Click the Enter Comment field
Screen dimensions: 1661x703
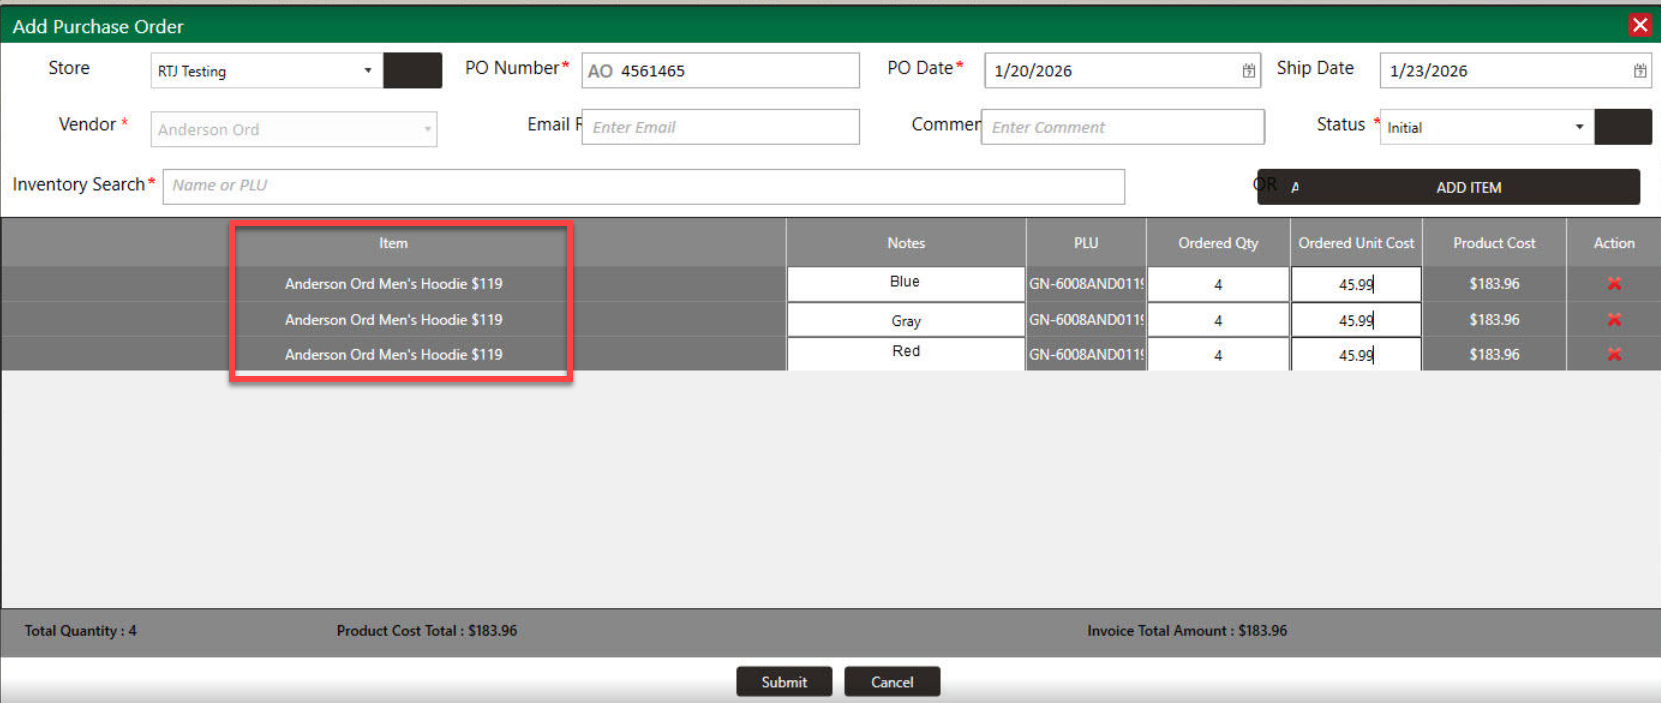coord(1122,127)
